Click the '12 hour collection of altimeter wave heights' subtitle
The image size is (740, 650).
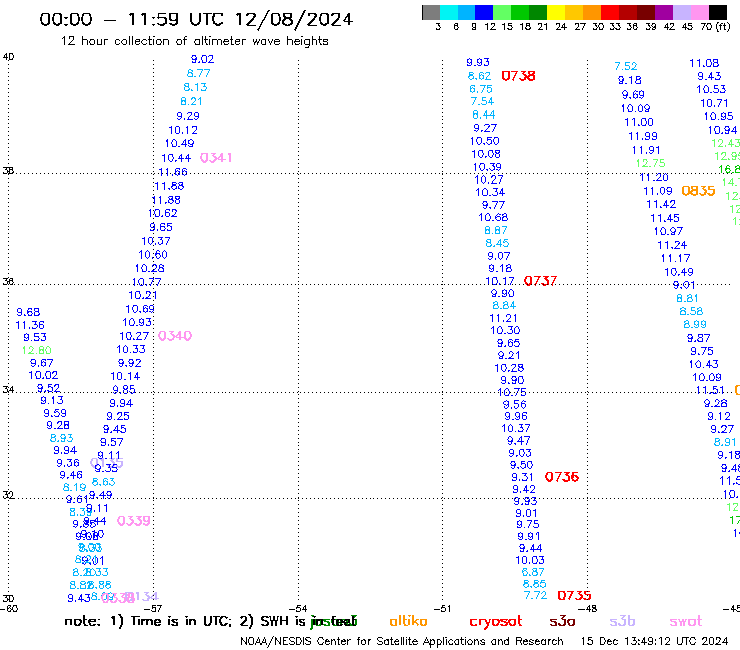click(194, 41)
